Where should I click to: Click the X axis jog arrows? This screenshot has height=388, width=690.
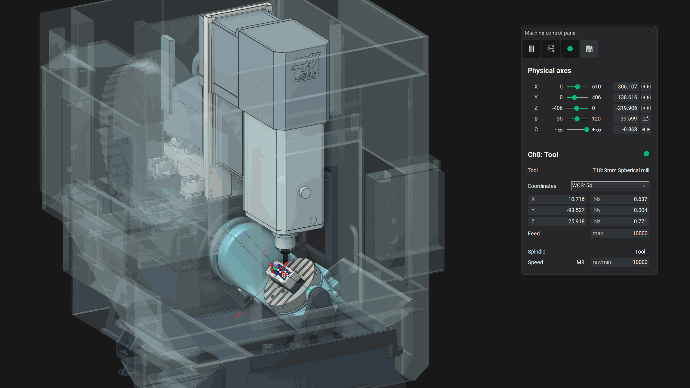point(646,87)
